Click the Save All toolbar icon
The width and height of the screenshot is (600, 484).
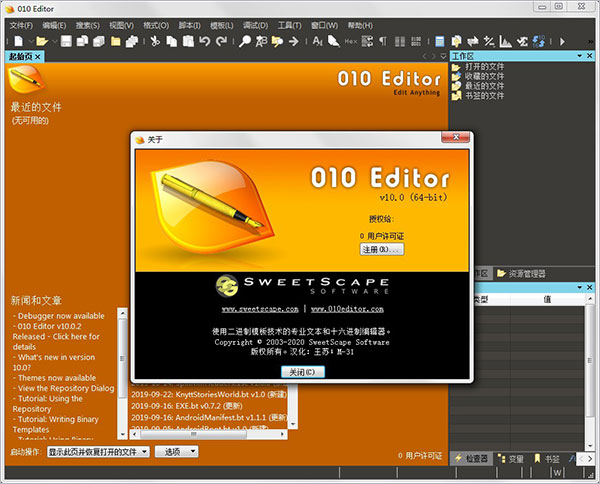[99, 41]
